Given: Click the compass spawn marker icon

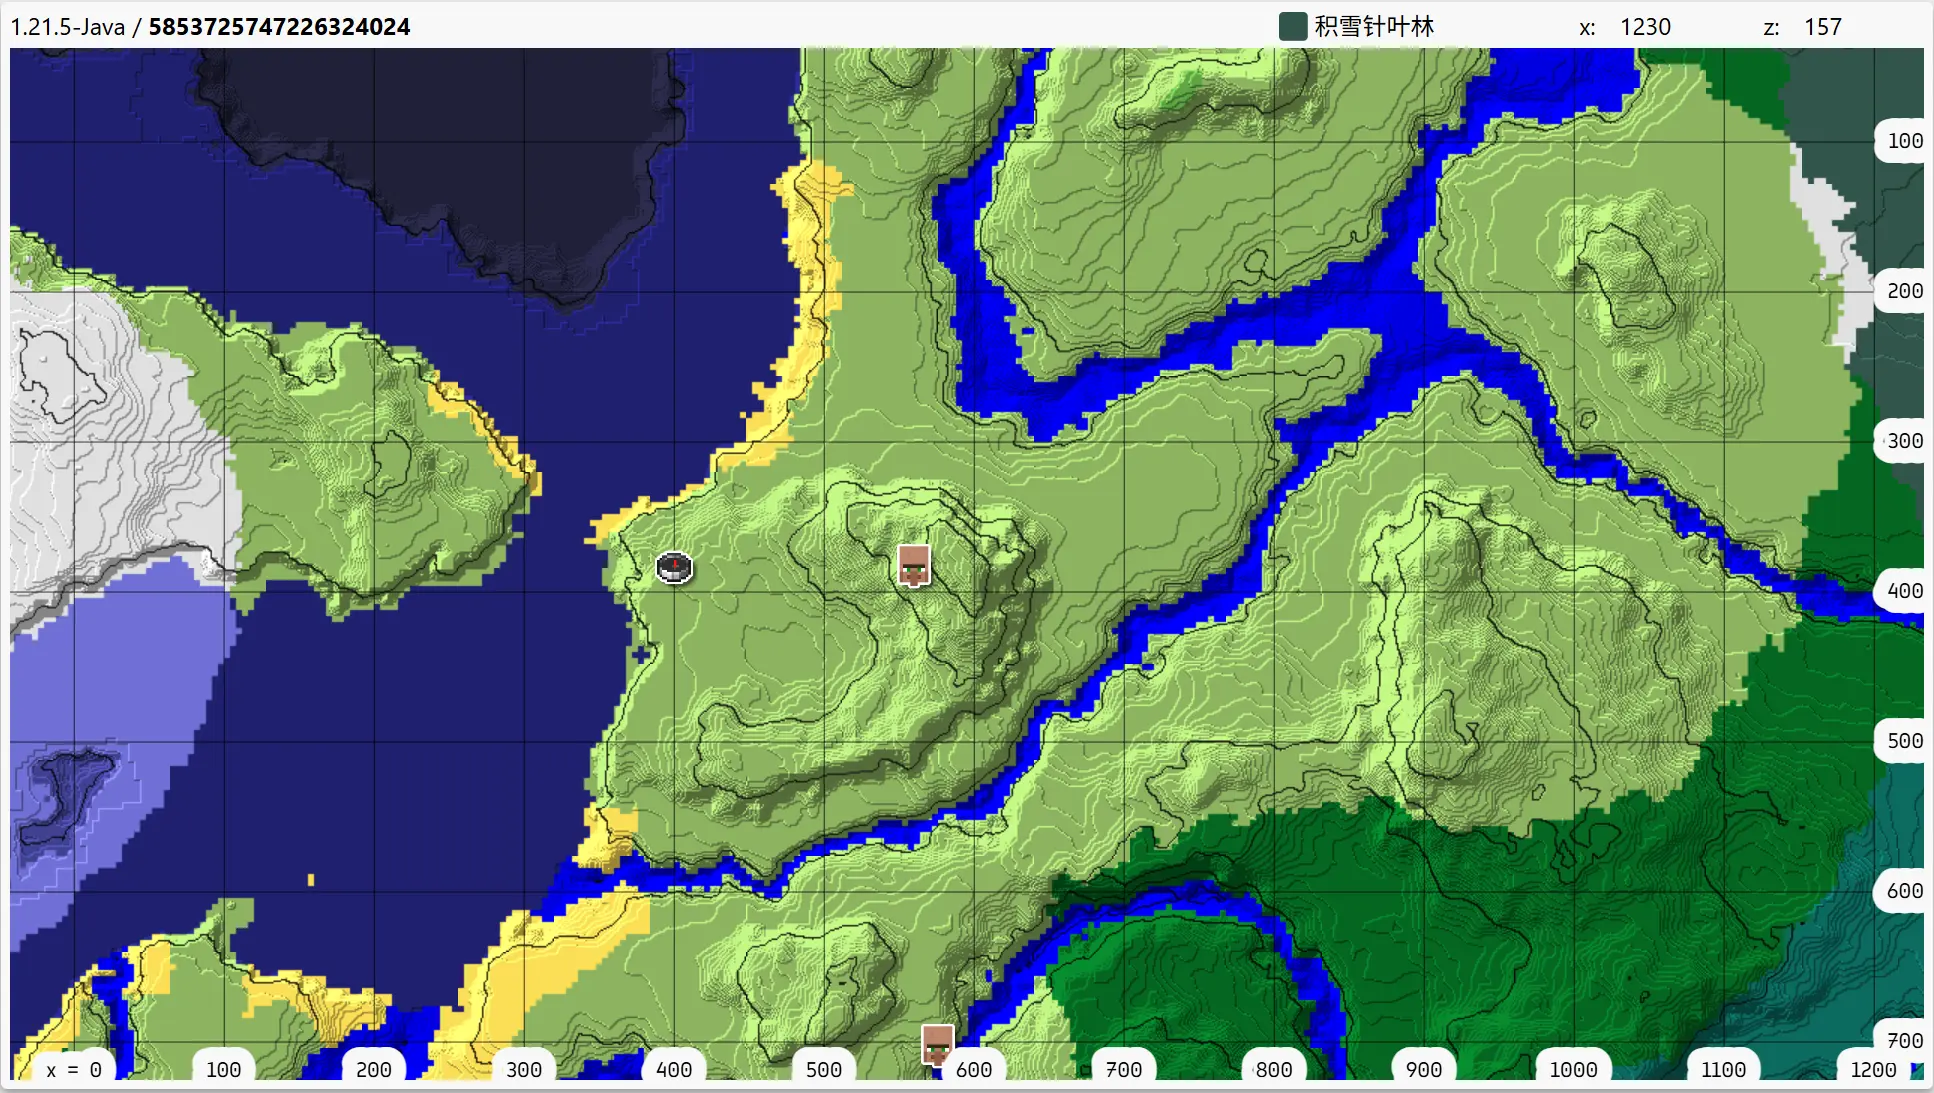Looking at the screenshot, I should pos(674,567).
